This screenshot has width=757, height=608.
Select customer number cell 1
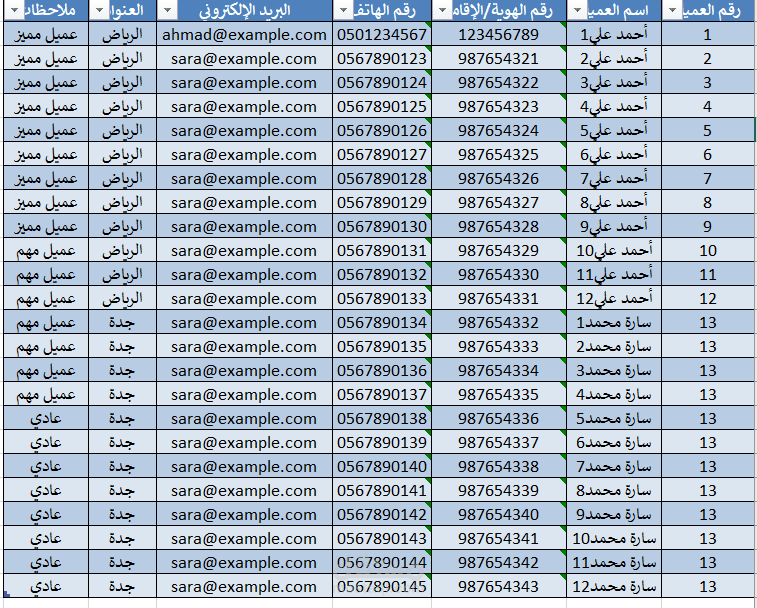tap(707, 35)
